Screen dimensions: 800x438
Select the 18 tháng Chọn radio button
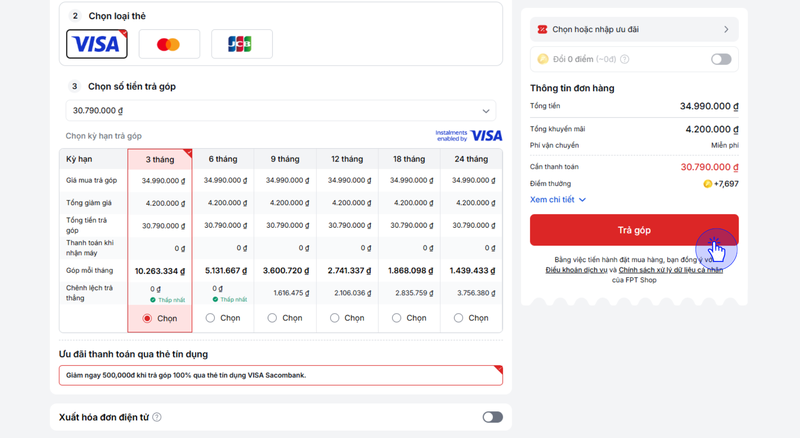click(x=396, y=318)
